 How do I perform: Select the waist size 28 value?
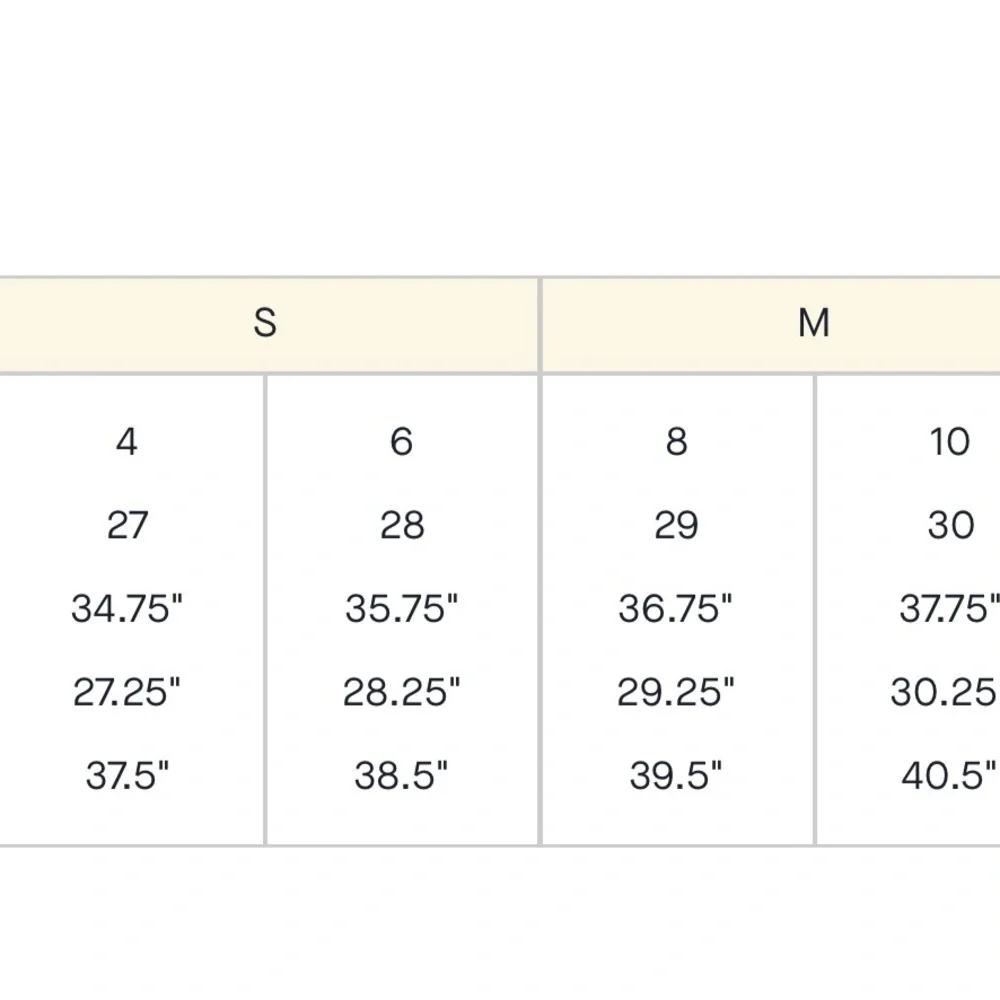tap(402, 525)
